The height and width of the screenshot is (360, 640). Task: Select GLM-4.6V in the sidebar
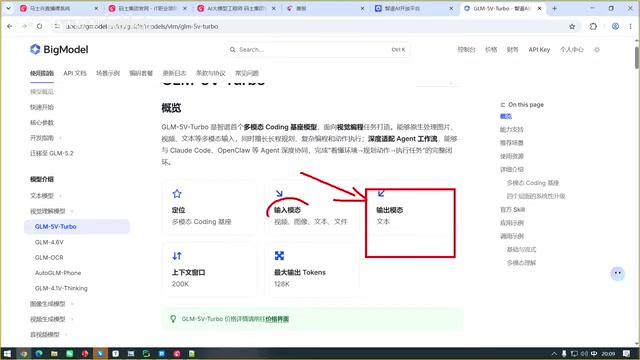[x=49, y=242]
